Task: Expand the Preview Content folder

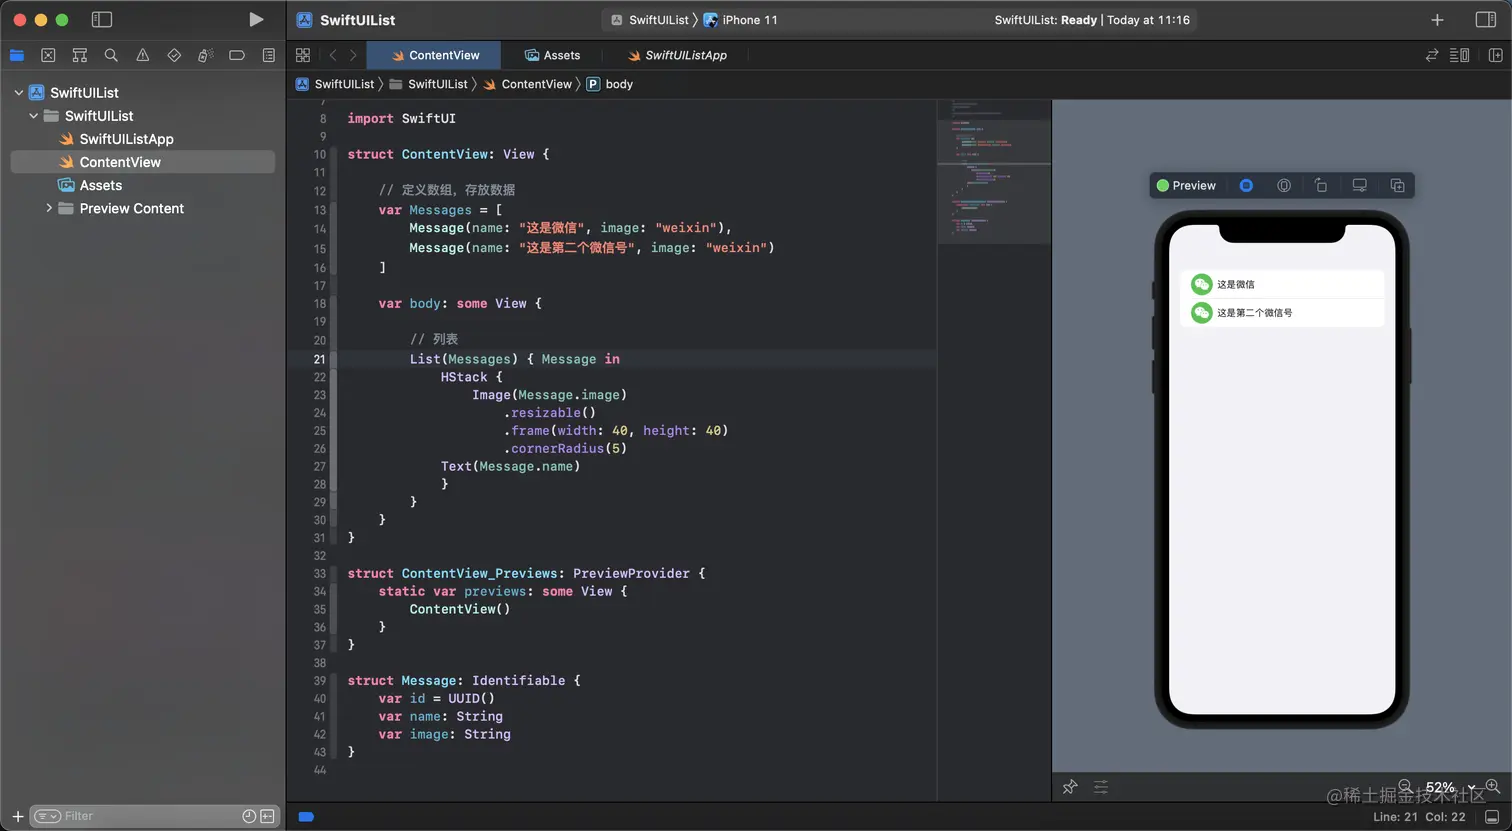Action: click(x=49, y=208)
